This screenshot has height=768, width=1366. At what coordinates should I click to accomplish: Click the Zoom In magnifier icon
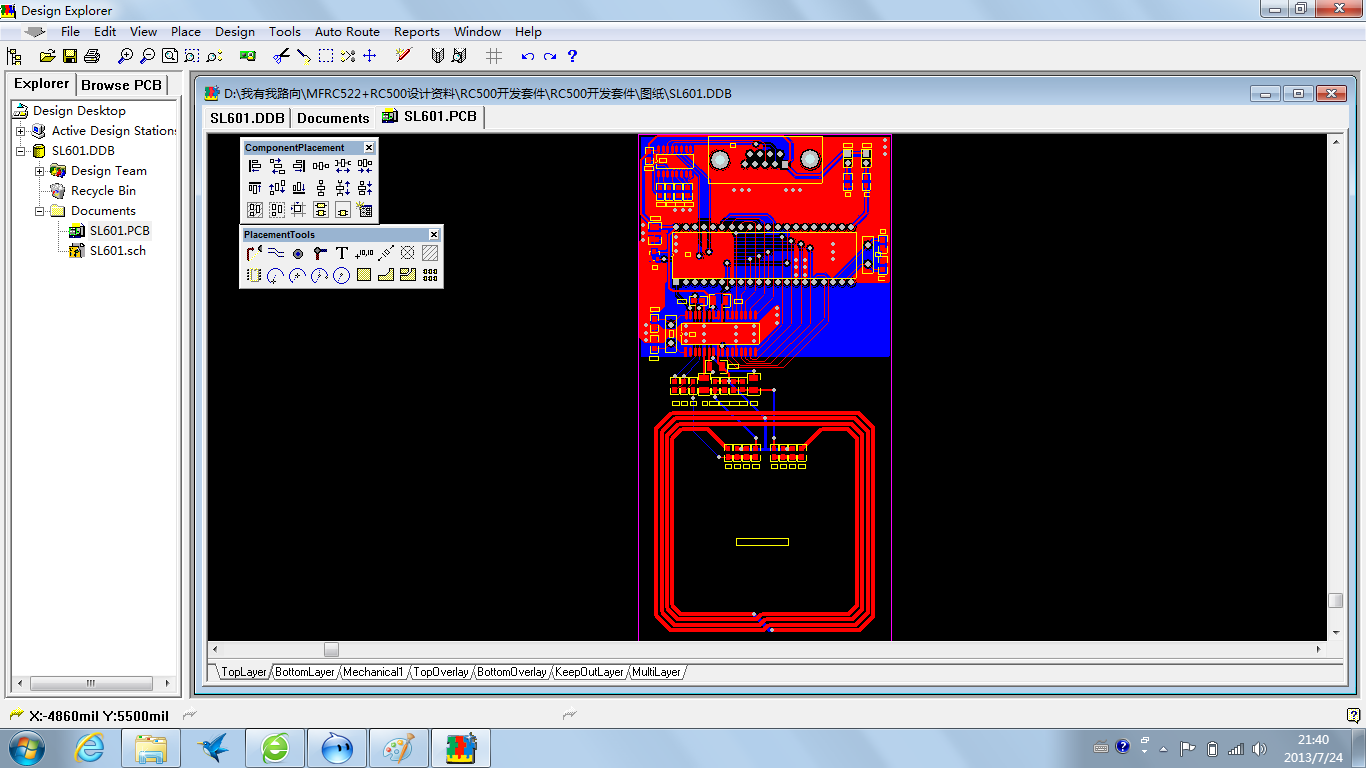125,56
